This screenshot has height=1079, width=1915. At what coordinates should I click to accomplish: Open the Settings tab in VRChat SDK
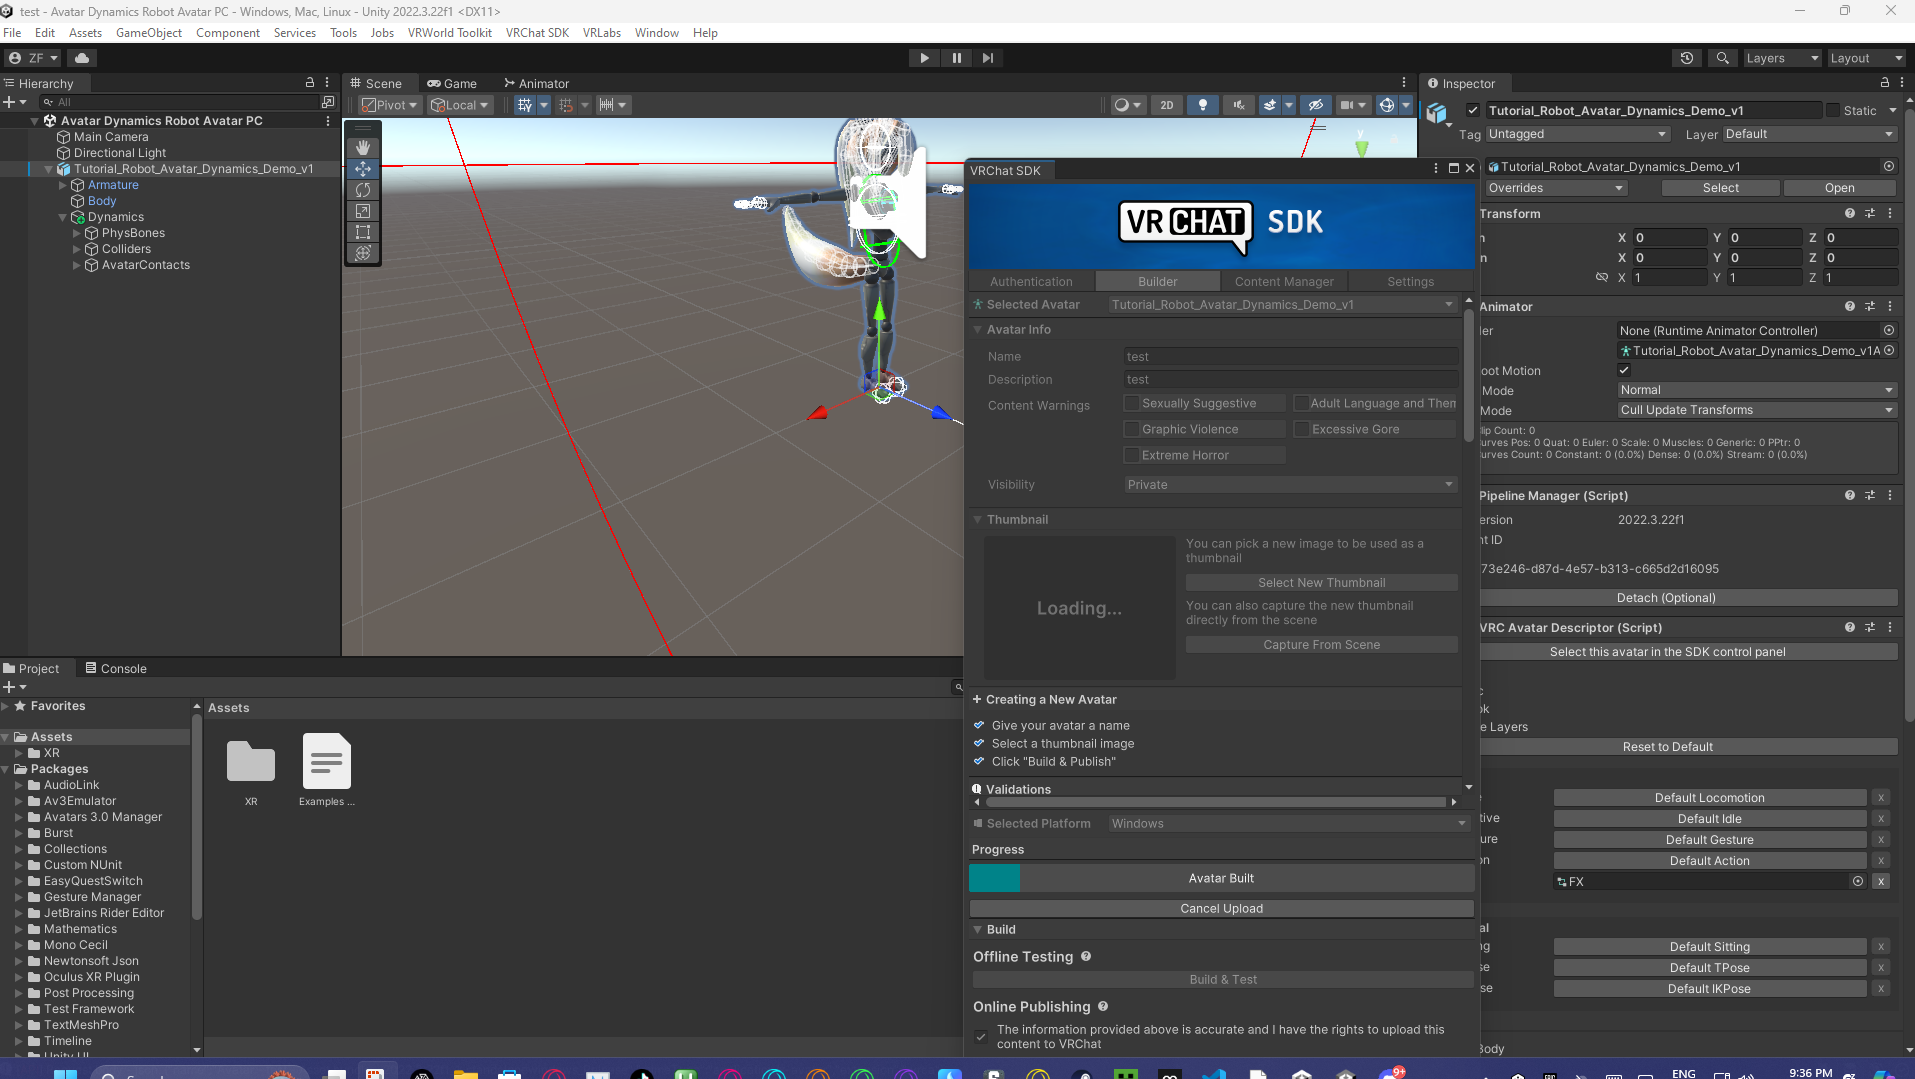point(1410,282)
